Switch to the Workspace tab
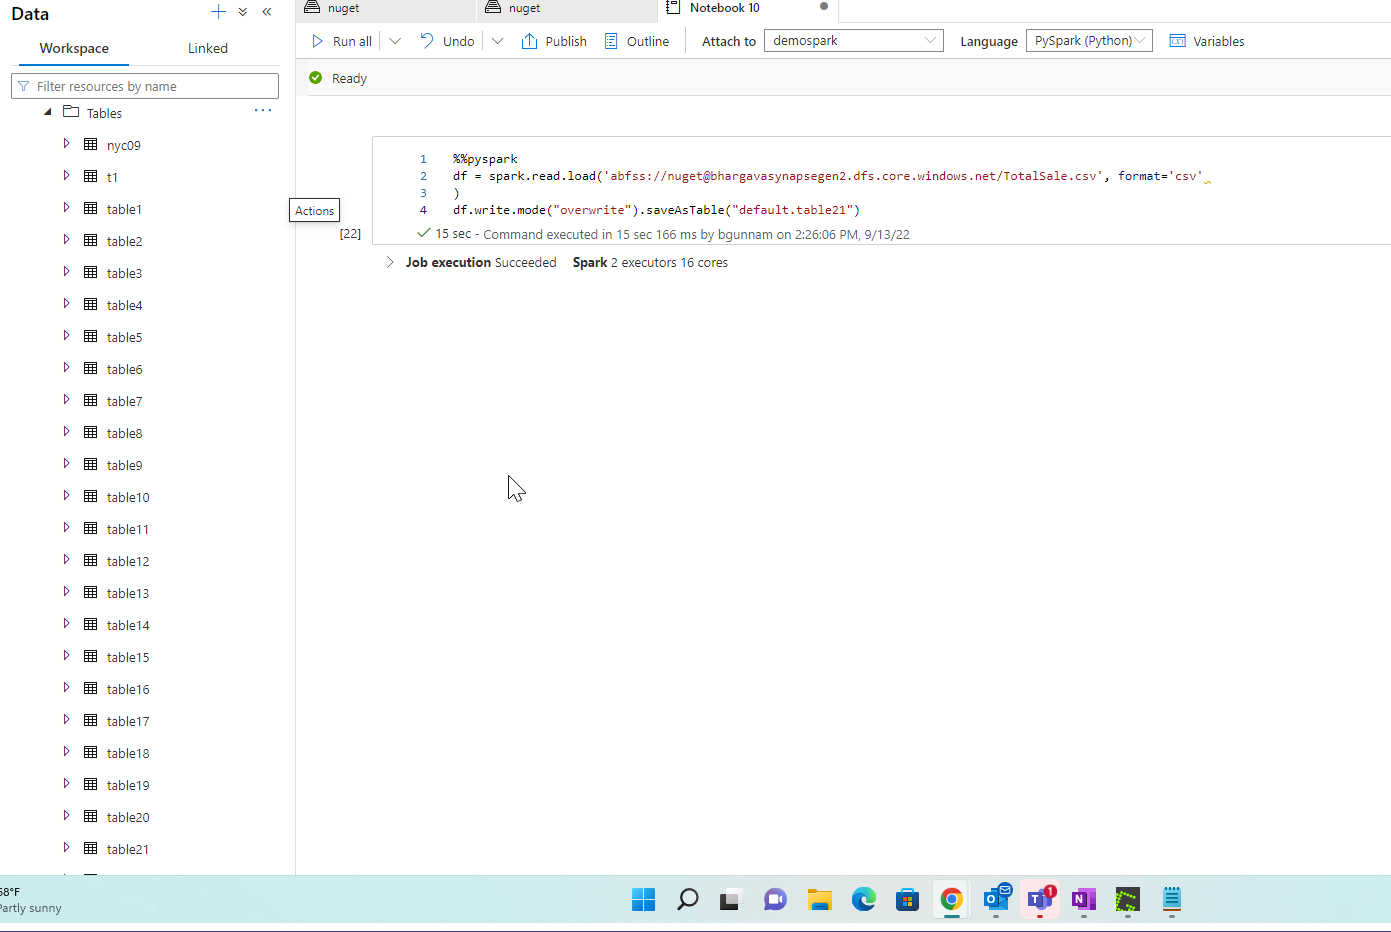The image size is (1391, 932). point(74,48)
